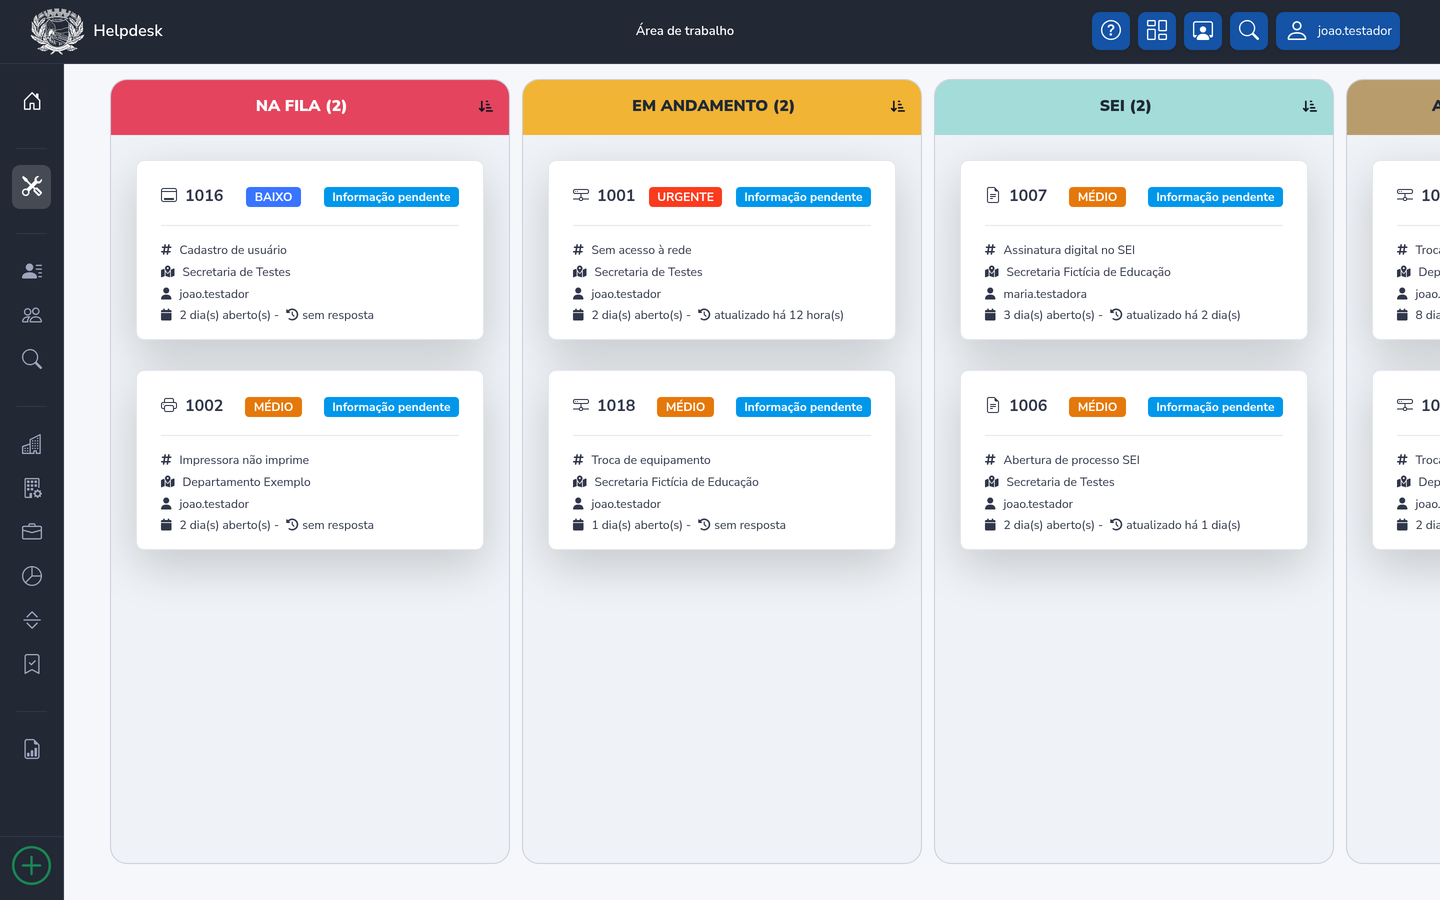Image resolution: width=1440 pixels, height=900 pixels.
Task: Click MÉDIO badge on ticket 1007
Action: pos(1097,197)
